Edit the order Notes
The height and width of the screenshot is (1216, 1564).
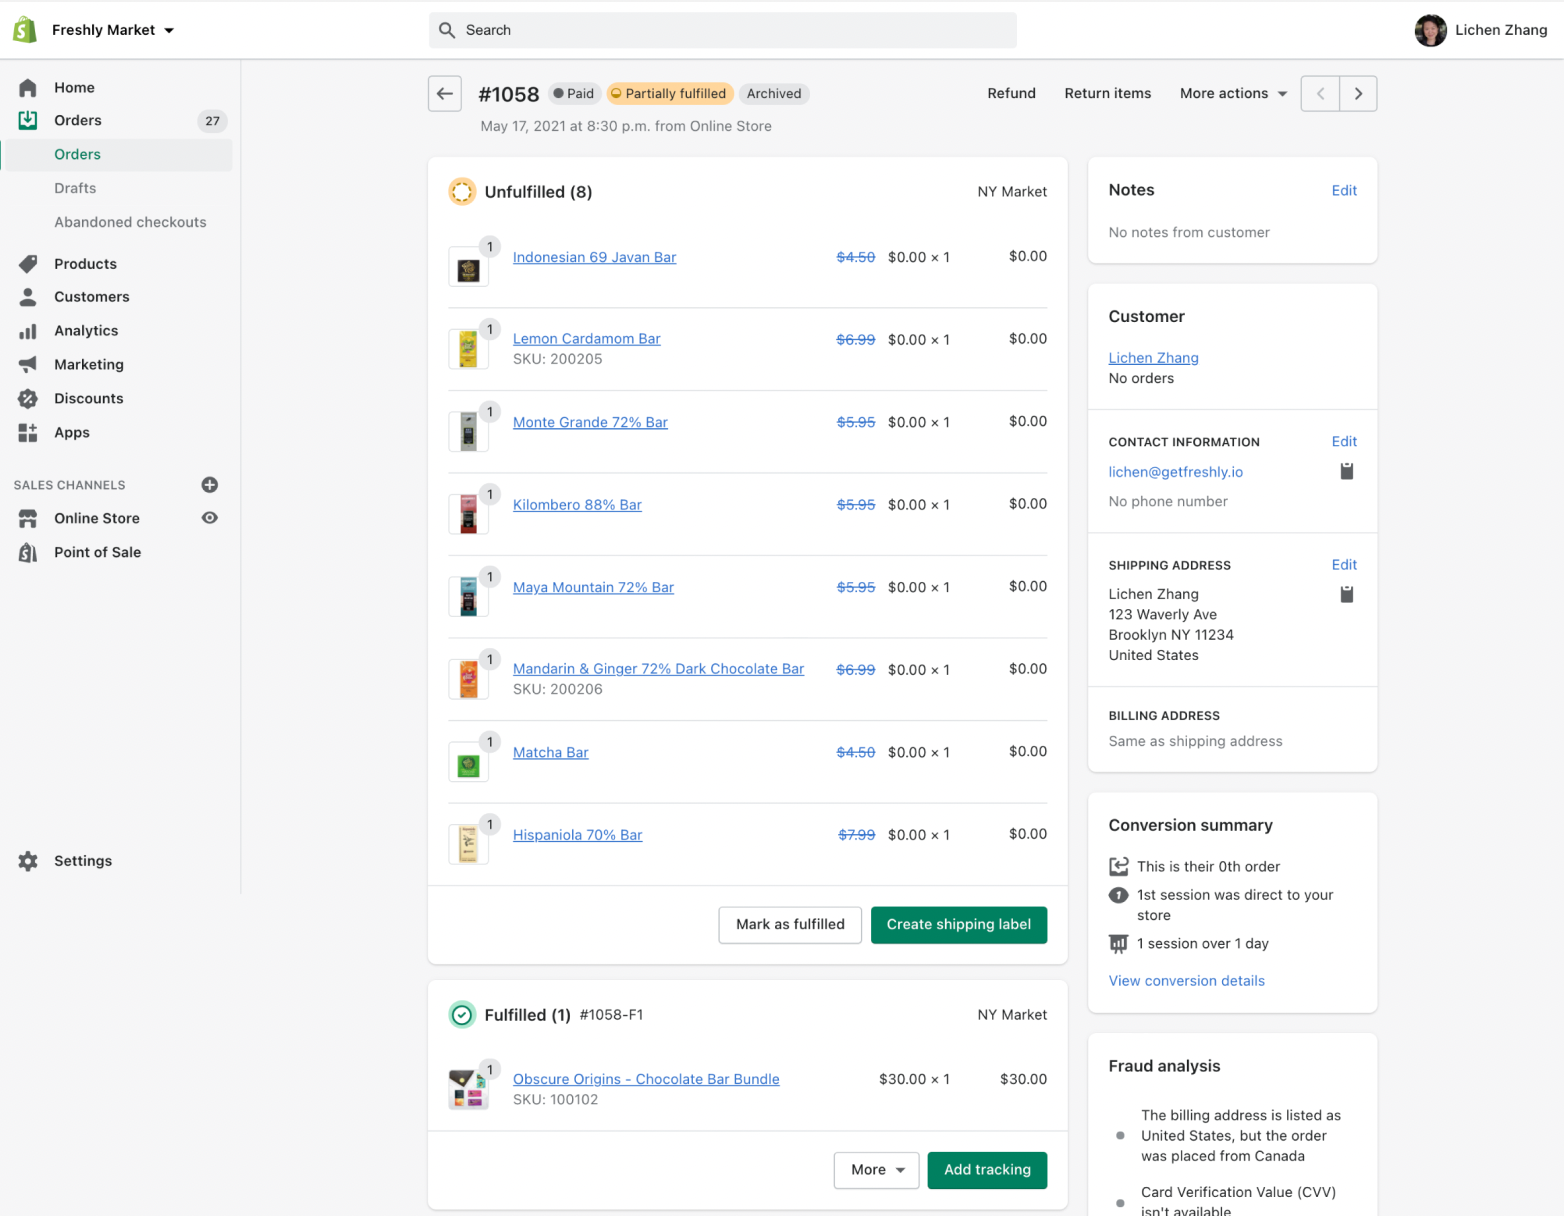pos(1344,191)
